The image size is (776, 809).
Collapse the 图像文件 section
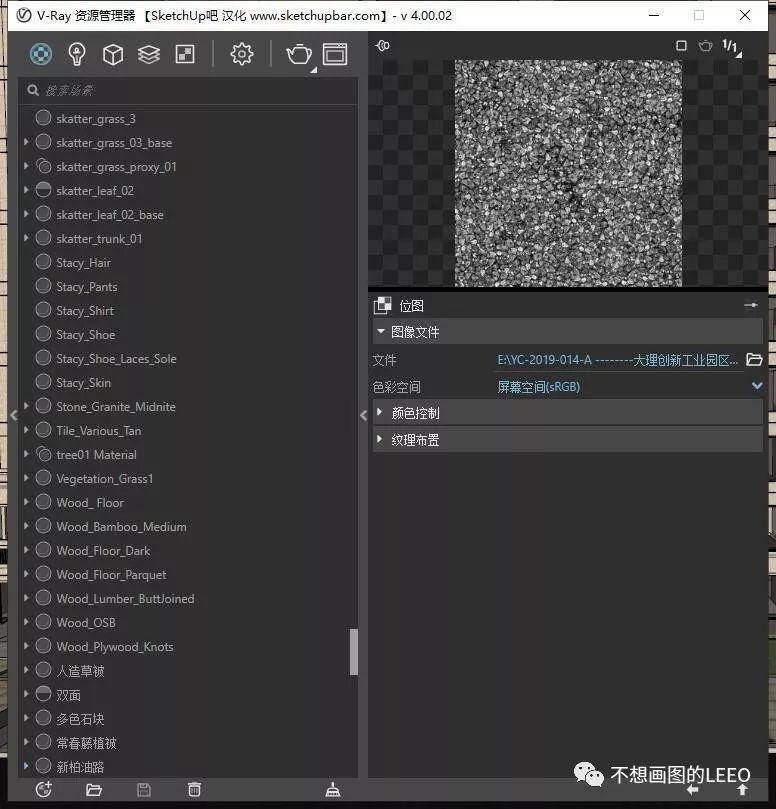tap(381, 331)
